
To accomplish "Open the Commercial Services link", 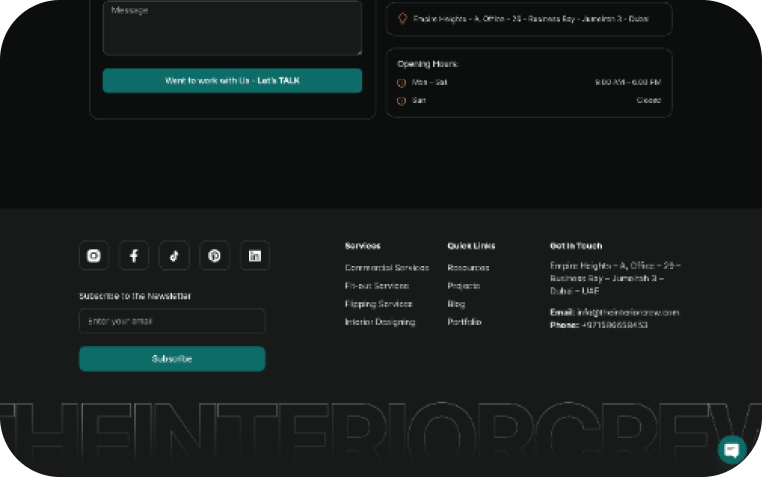I will [386, 268].
